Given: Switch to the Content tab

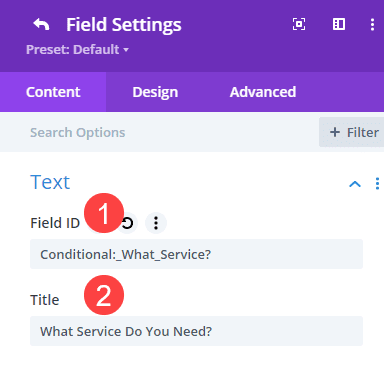Looking at the screenshot, I should 53,92.
